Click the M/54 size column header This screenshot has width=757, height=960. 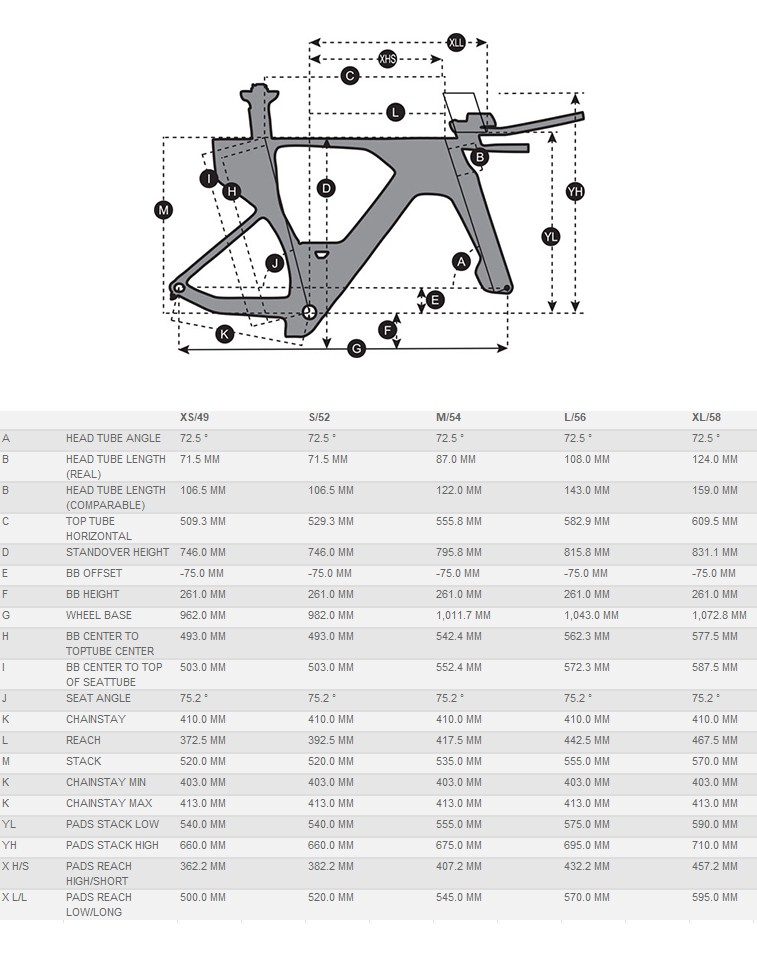(x=448, y=418)
